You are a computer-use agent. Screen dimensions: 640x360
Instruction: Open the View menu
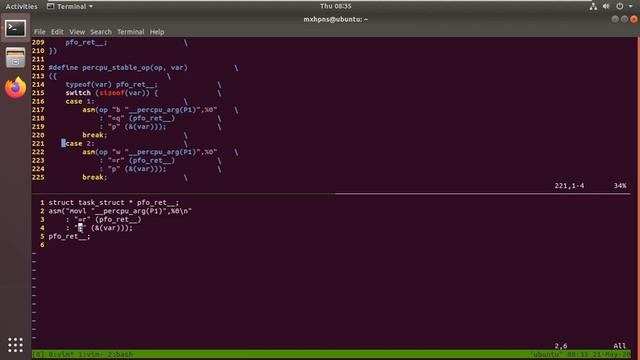click(x=77, y=32)
